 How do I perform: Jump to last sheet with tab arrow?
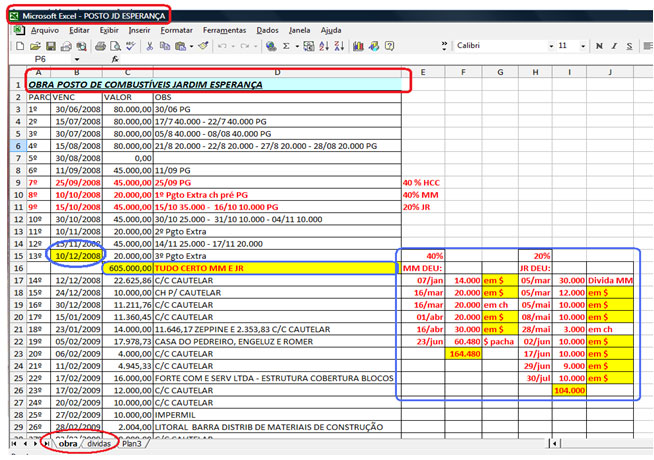[47, 444]
